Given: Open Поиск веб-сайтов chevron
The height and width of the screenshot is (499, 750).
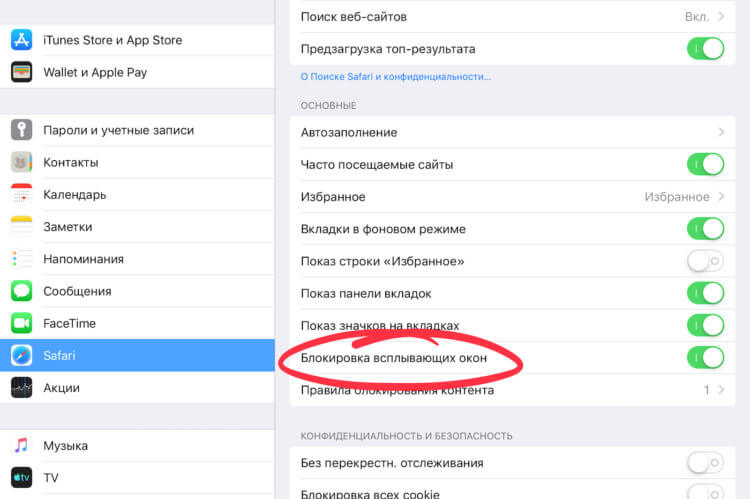Looking at the screenshot, I should (721, 17).
